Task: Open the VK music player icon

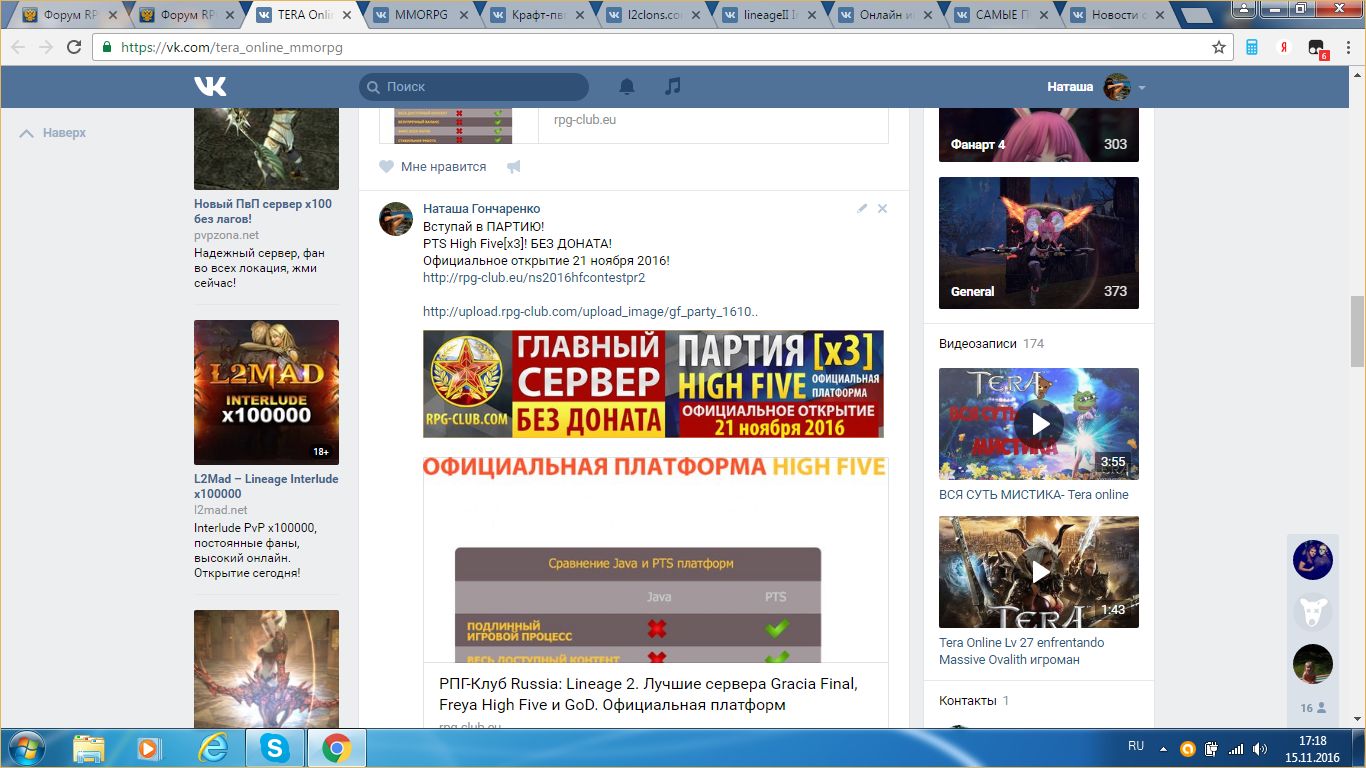Action: 673,87
